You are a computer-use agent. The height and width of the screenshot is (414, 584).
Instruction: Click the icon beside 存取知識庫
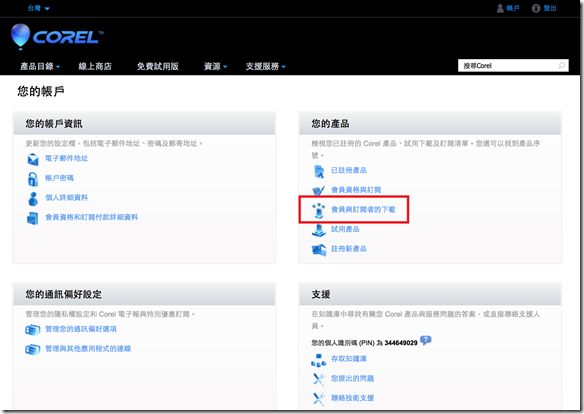318,360
